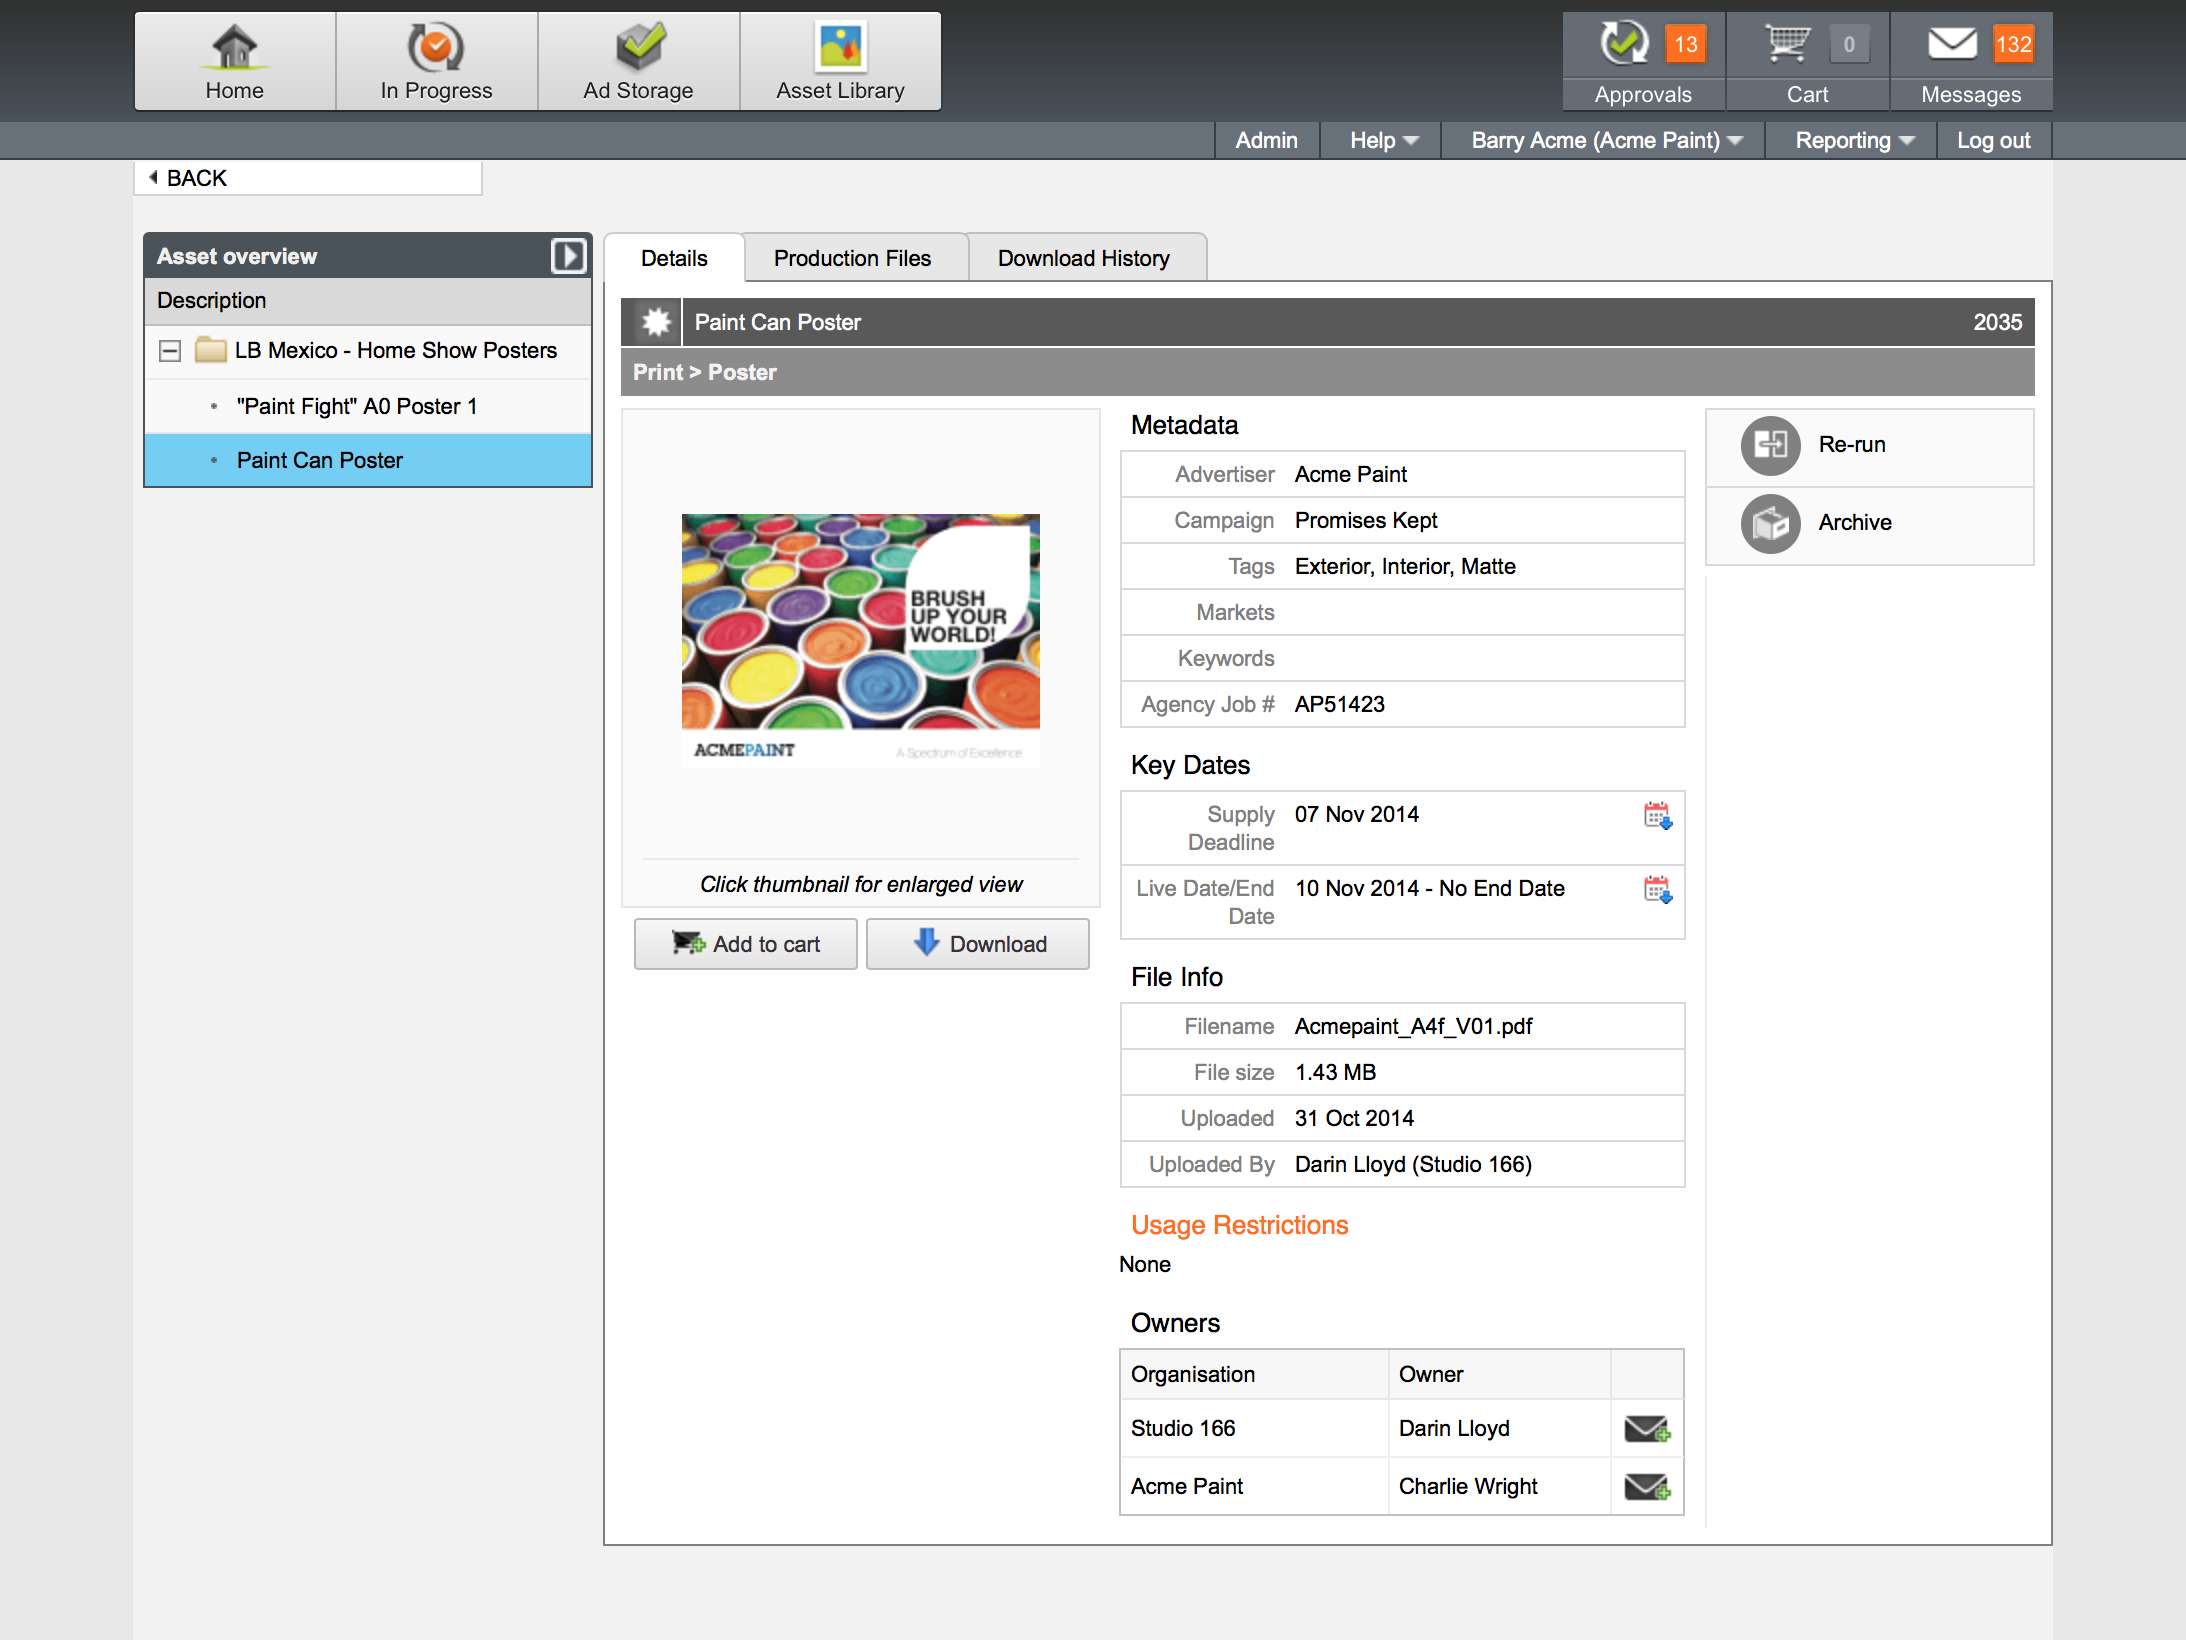Viewport: 2186px width, 1640px height.
Task: Click the Archive label
Action: [1855, 523]
